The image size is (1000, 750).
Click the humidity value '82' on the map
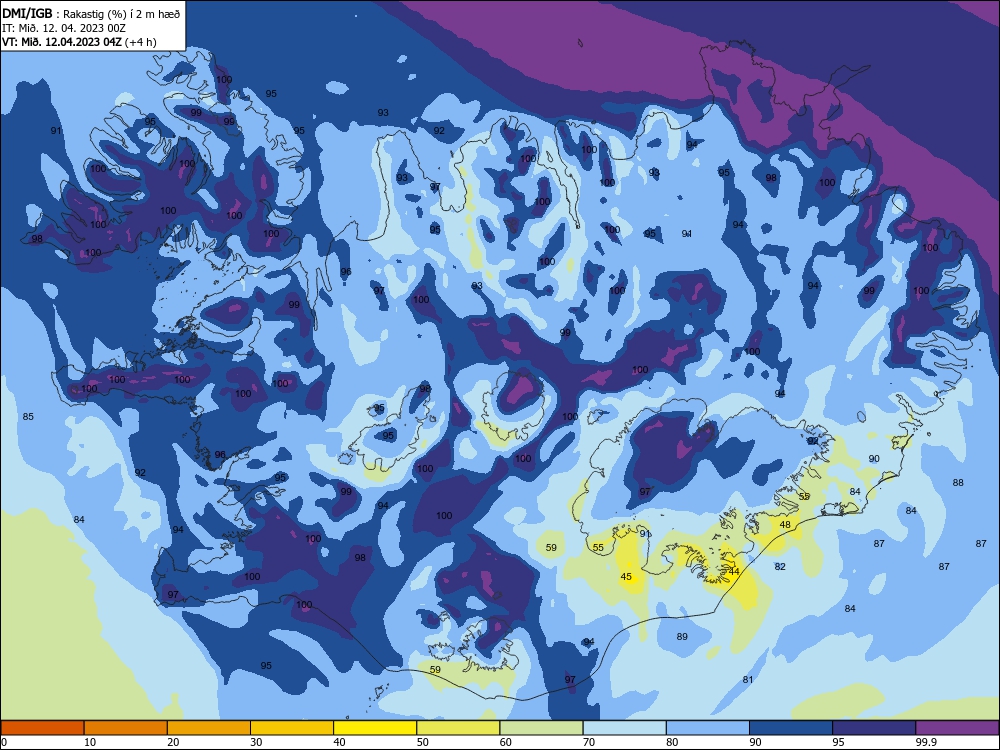(x=780, y=566)
